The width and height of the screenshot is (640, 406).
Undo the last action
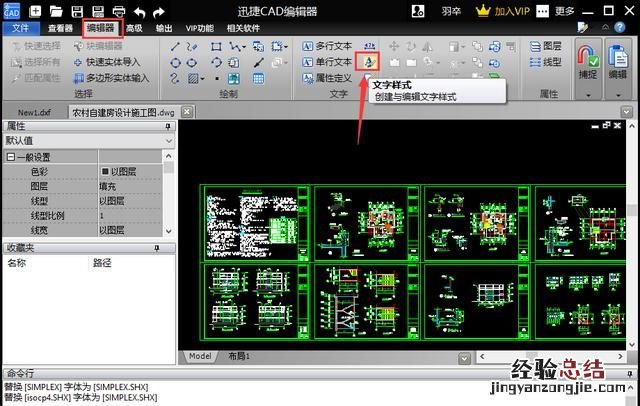[139, 12]
